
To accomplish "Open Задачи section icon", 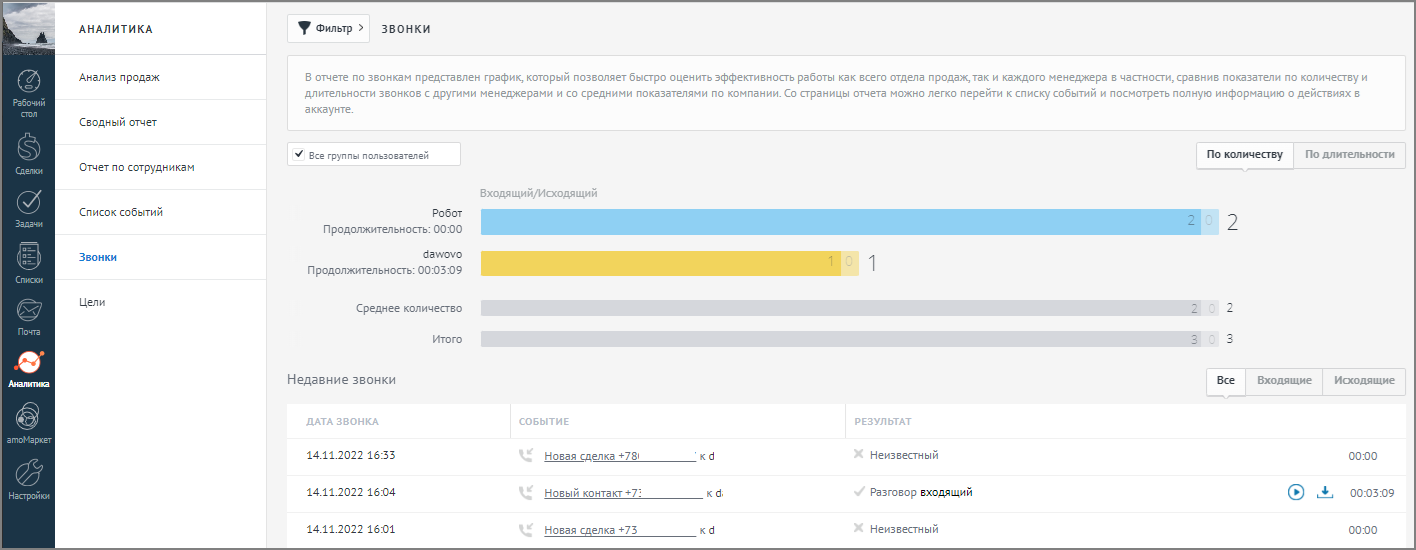I will pos(28,207).
